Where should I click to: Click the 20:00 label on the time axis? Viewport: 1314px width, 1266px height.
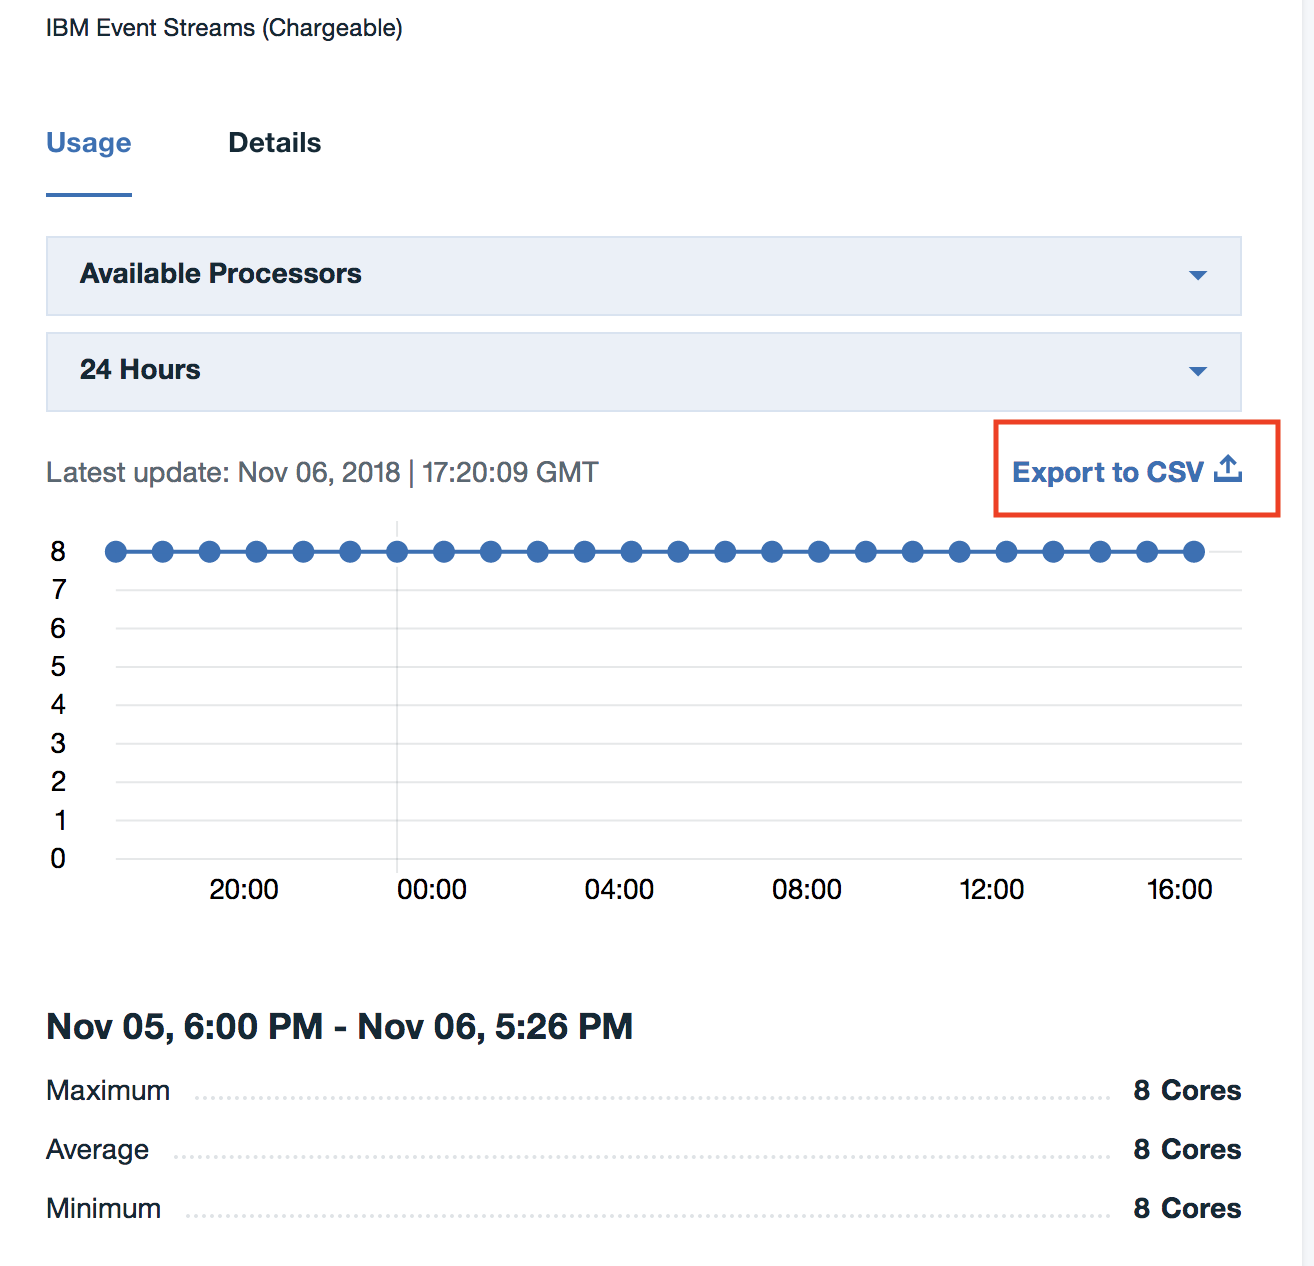244,889
